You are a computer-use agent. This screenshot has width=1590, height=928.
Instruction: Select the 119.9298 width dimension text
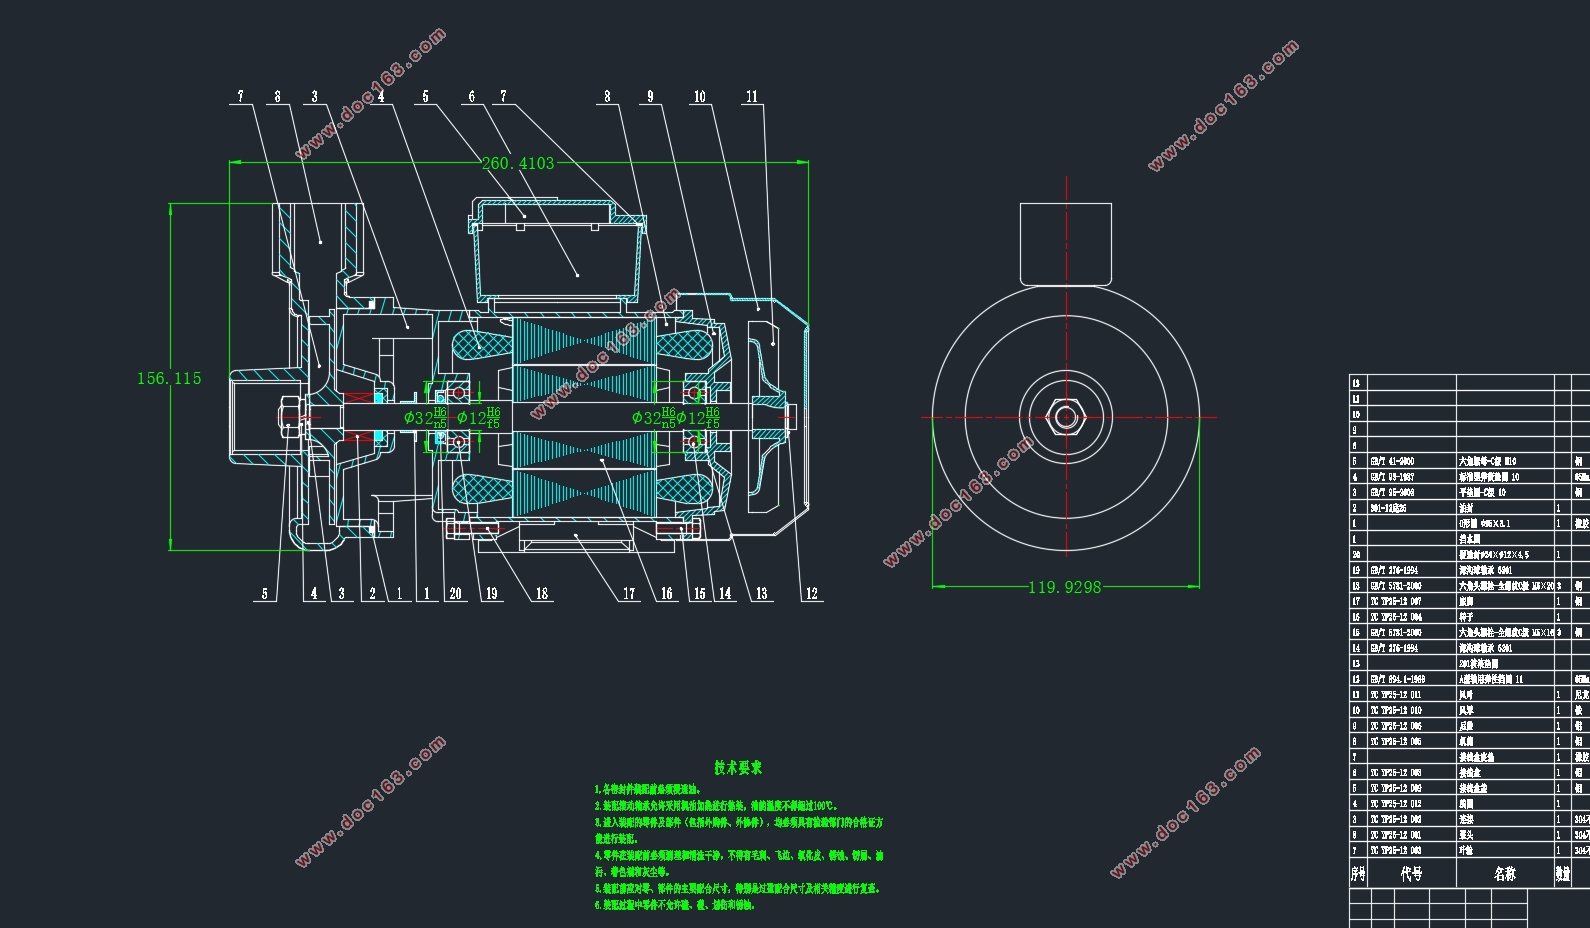[1065, 587]
